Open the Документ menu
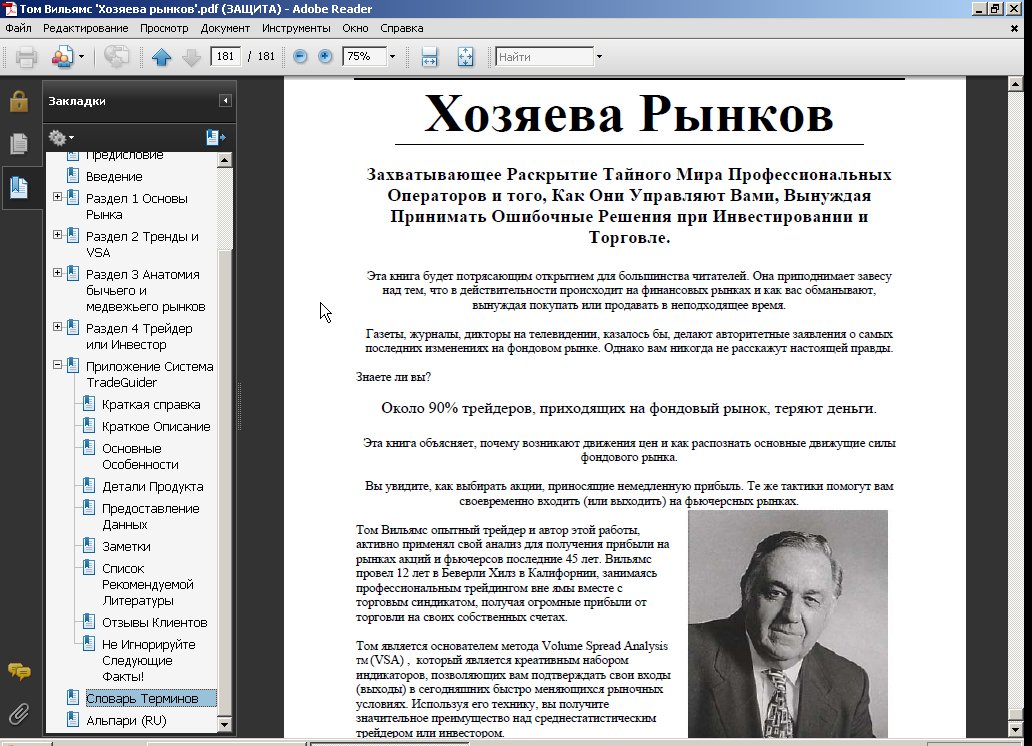Image resolution: width=1032 pixels, height=746 pixels. (225, 28)
